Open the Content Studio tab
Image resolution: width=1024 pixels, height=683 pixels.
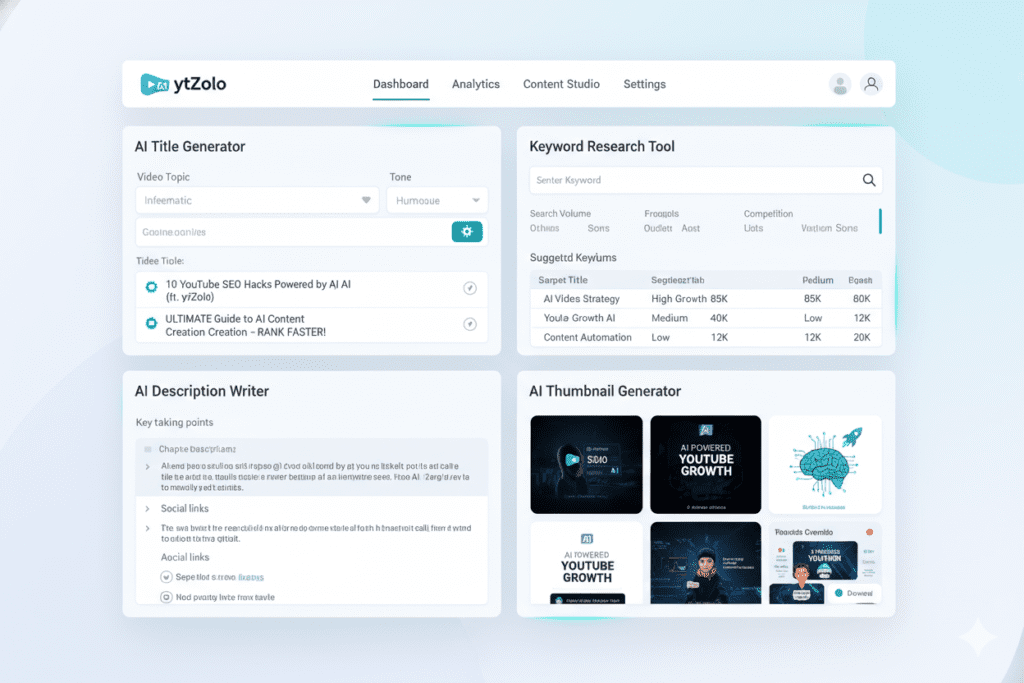pyautogui.click(x=561, y=84)
